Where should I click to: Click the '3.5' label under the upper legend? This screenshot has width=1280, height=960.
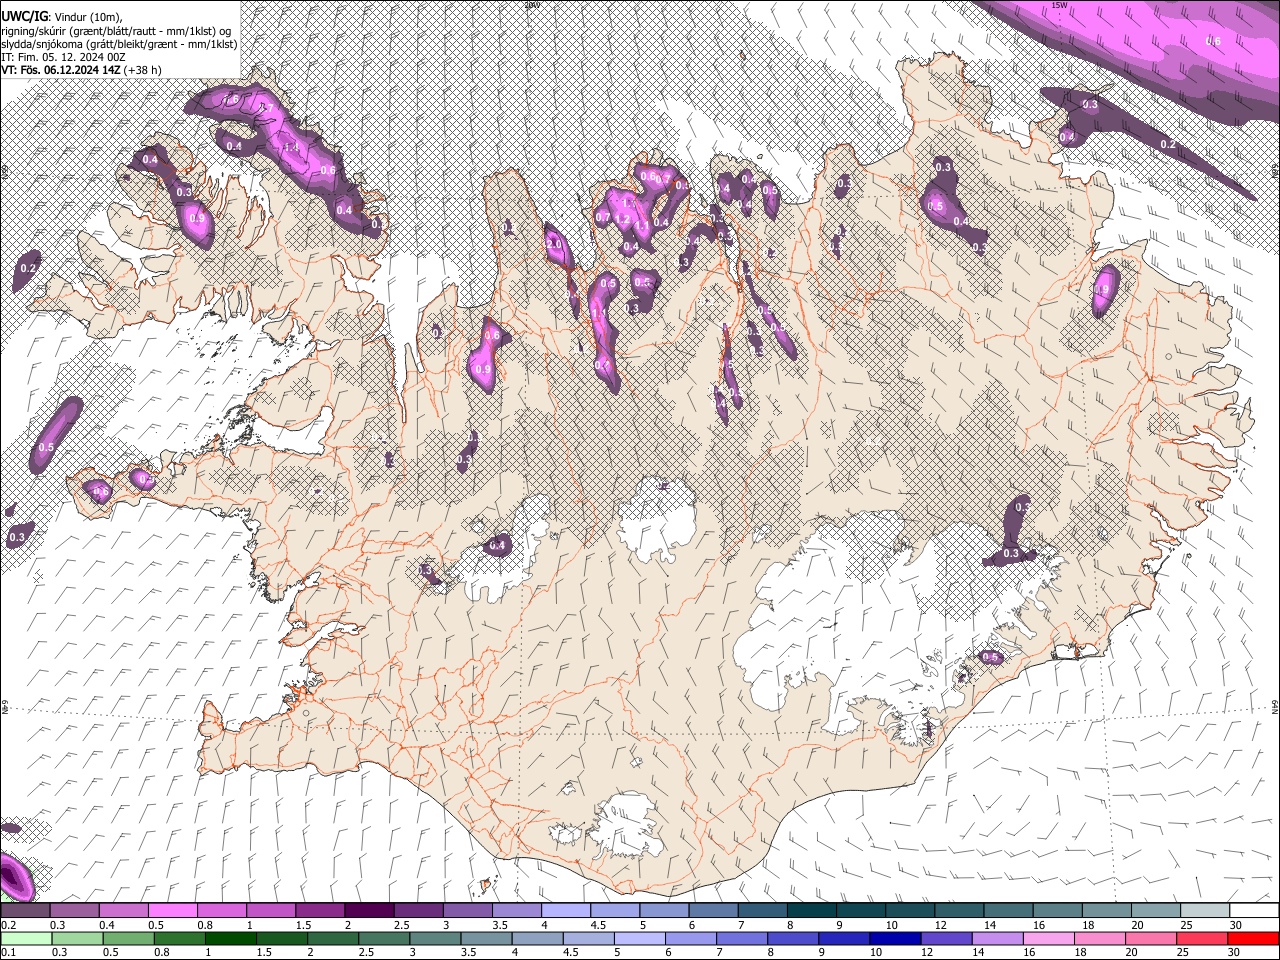[x=499, y=925]
